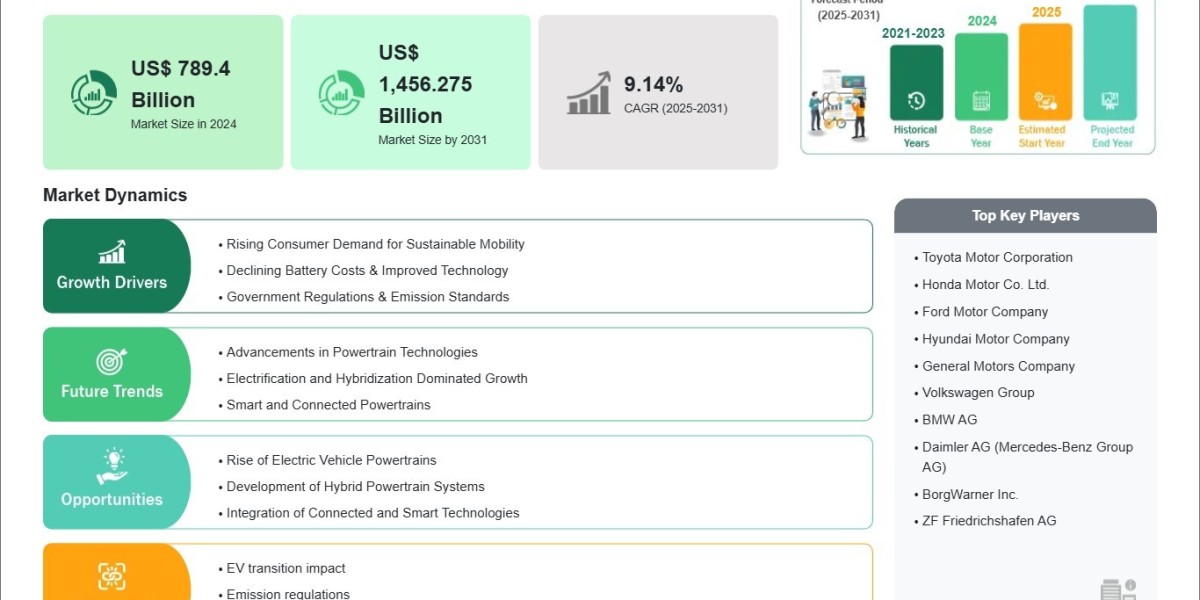
Task: Click the history clock icon in the 2021-2023 bar
Action: (x=916, y=100)
